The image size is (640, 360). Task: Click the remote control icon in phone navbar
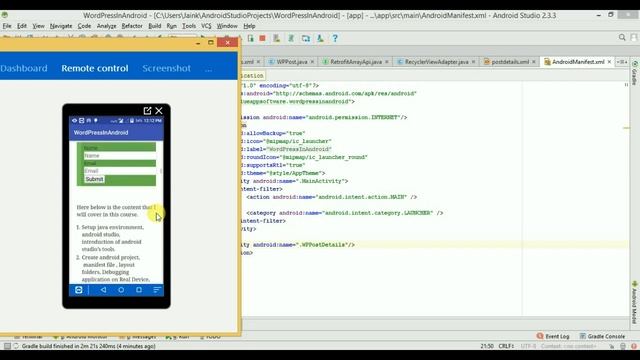click(x=79, y=290)
